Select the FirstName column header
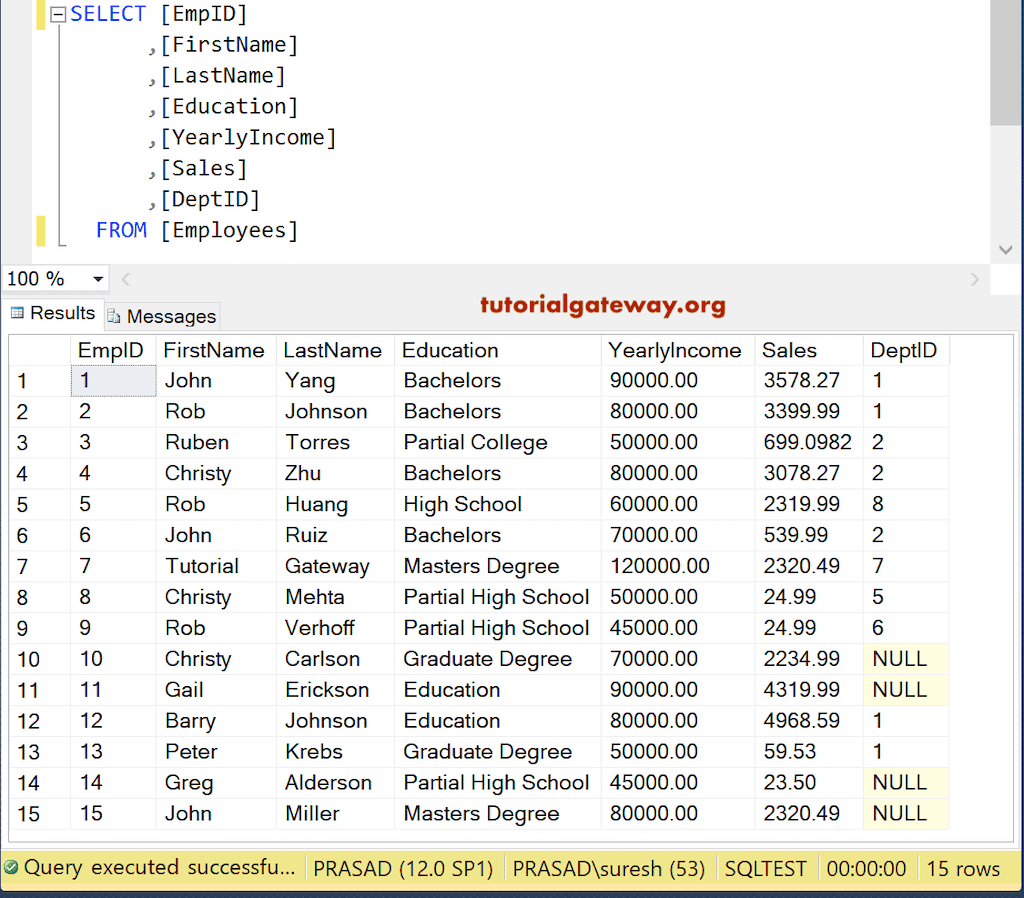This screenshot has height=898, width=1024. pyautogui.click(x=216, y=350)
